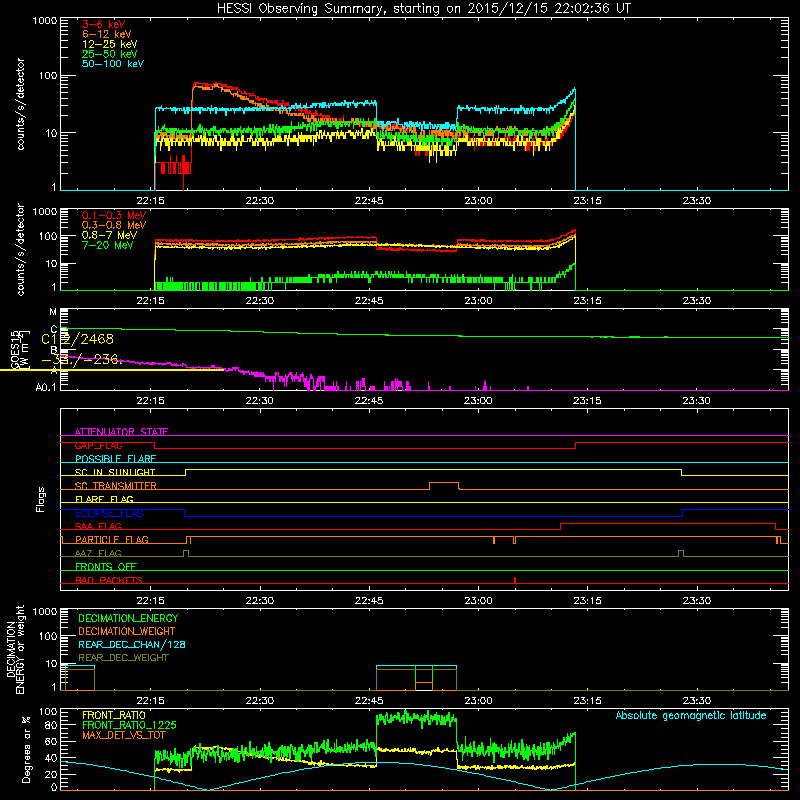Click the HESSI Observing Summary title

[x=423, y=8]
